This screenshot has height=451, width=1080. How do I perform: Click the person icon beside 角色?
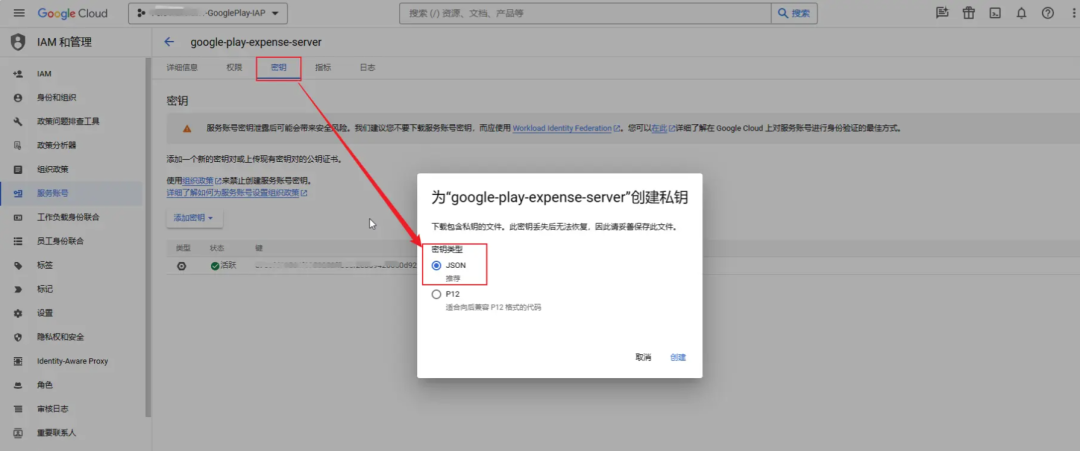19,385
